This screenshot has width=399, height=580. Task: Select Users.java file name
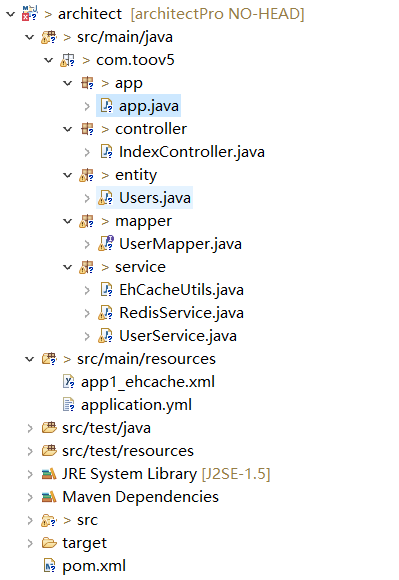pos(155,198)
